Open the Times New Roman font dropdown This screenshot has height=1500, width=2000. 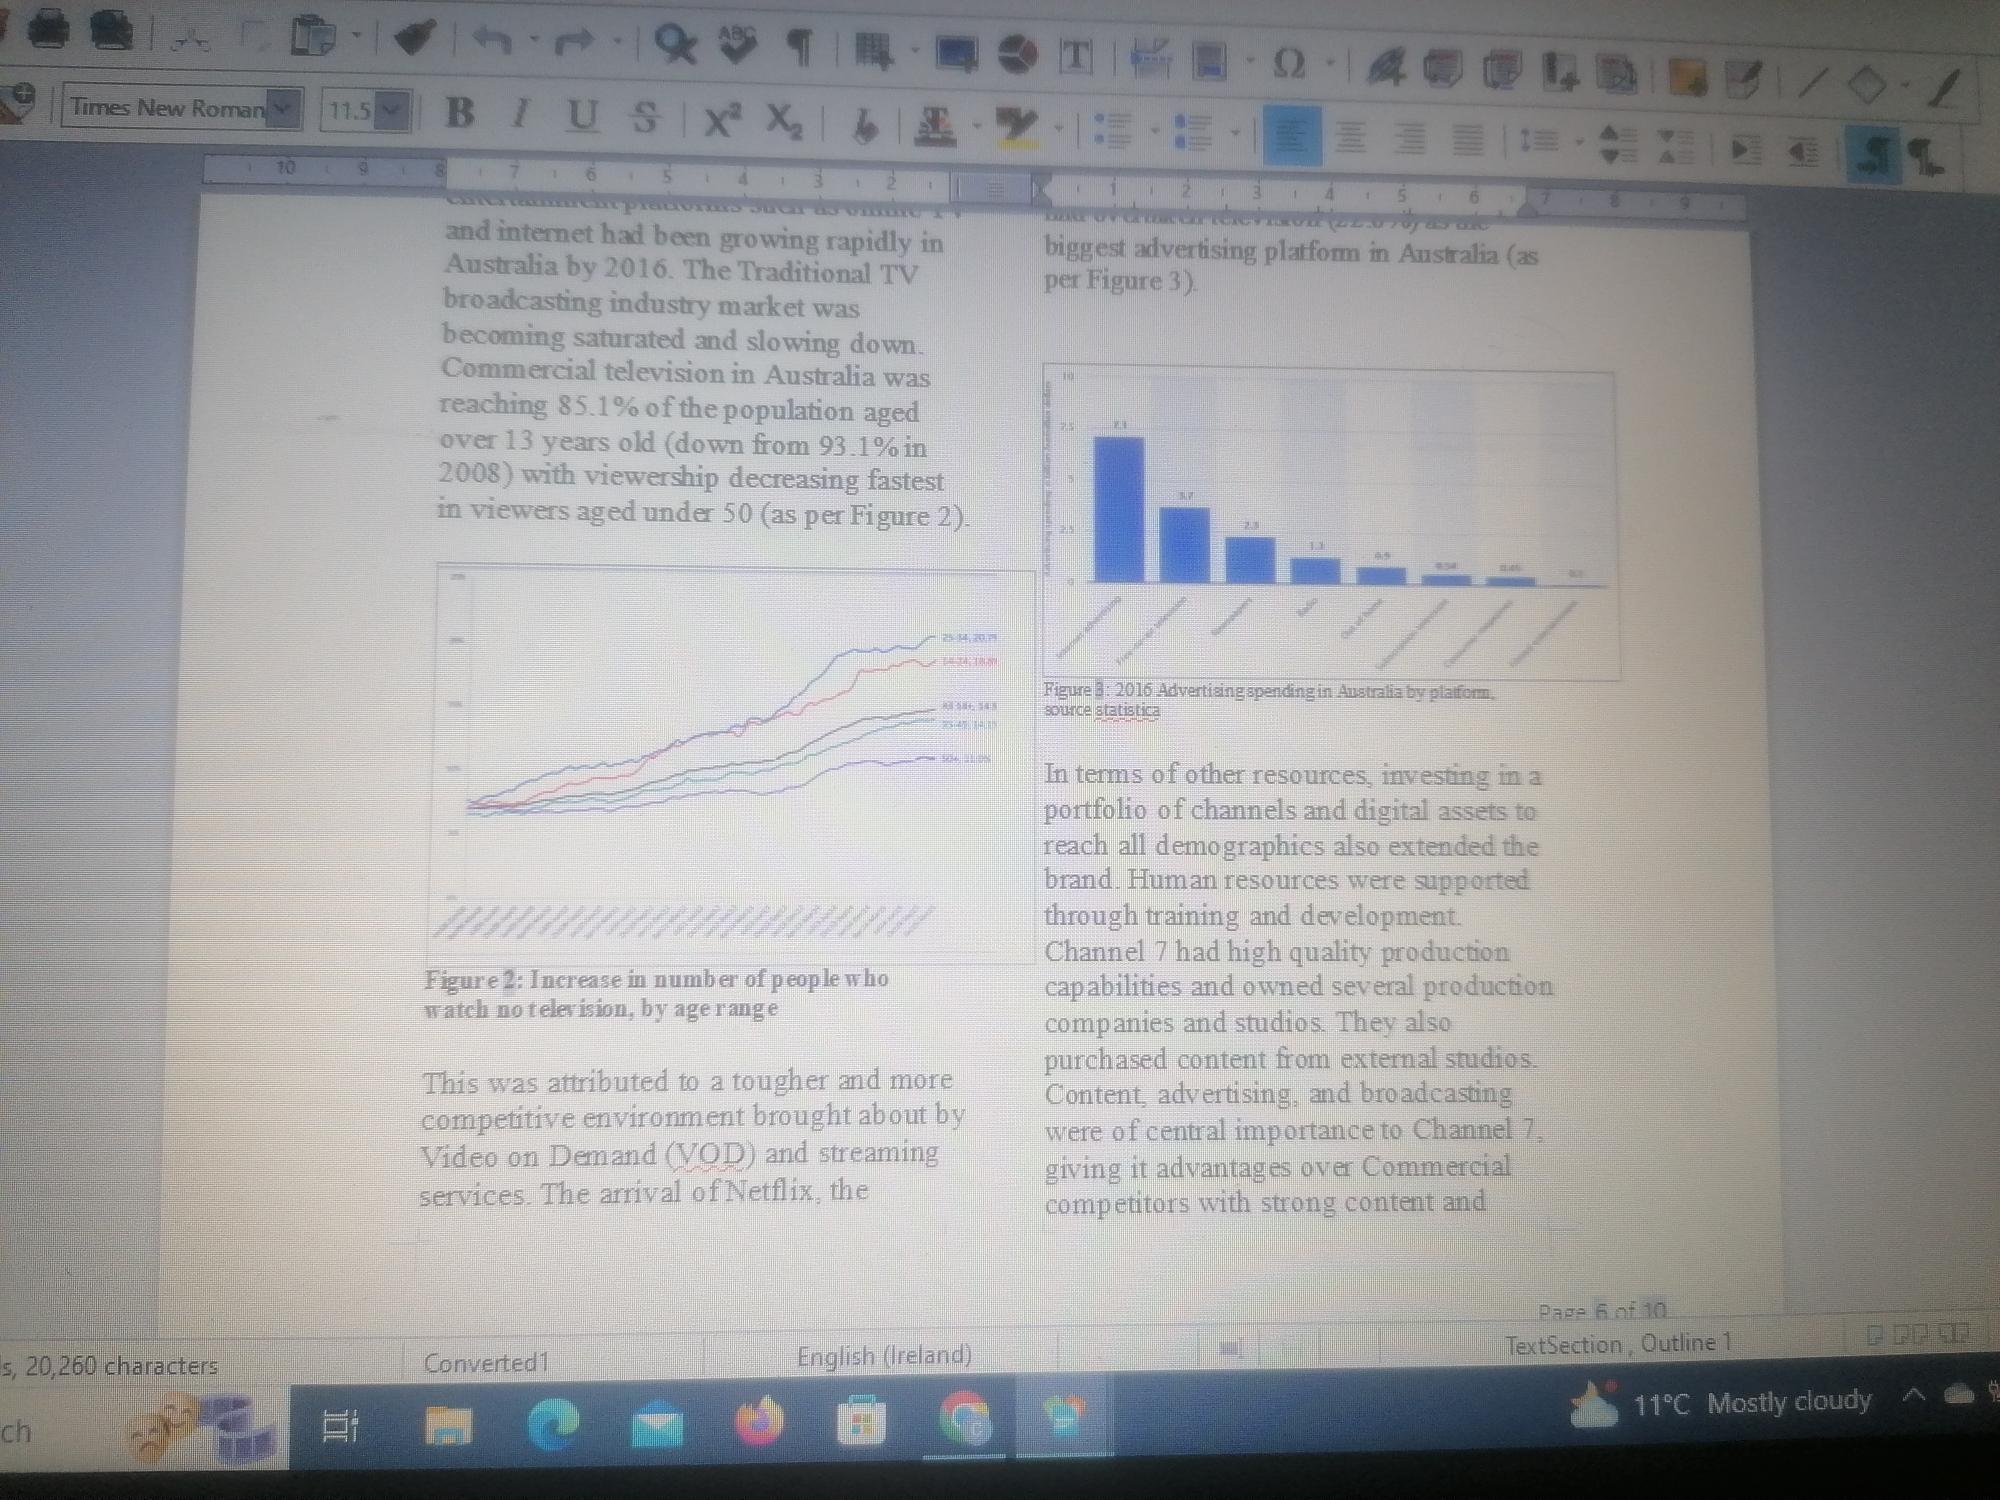tap(285, 108)
